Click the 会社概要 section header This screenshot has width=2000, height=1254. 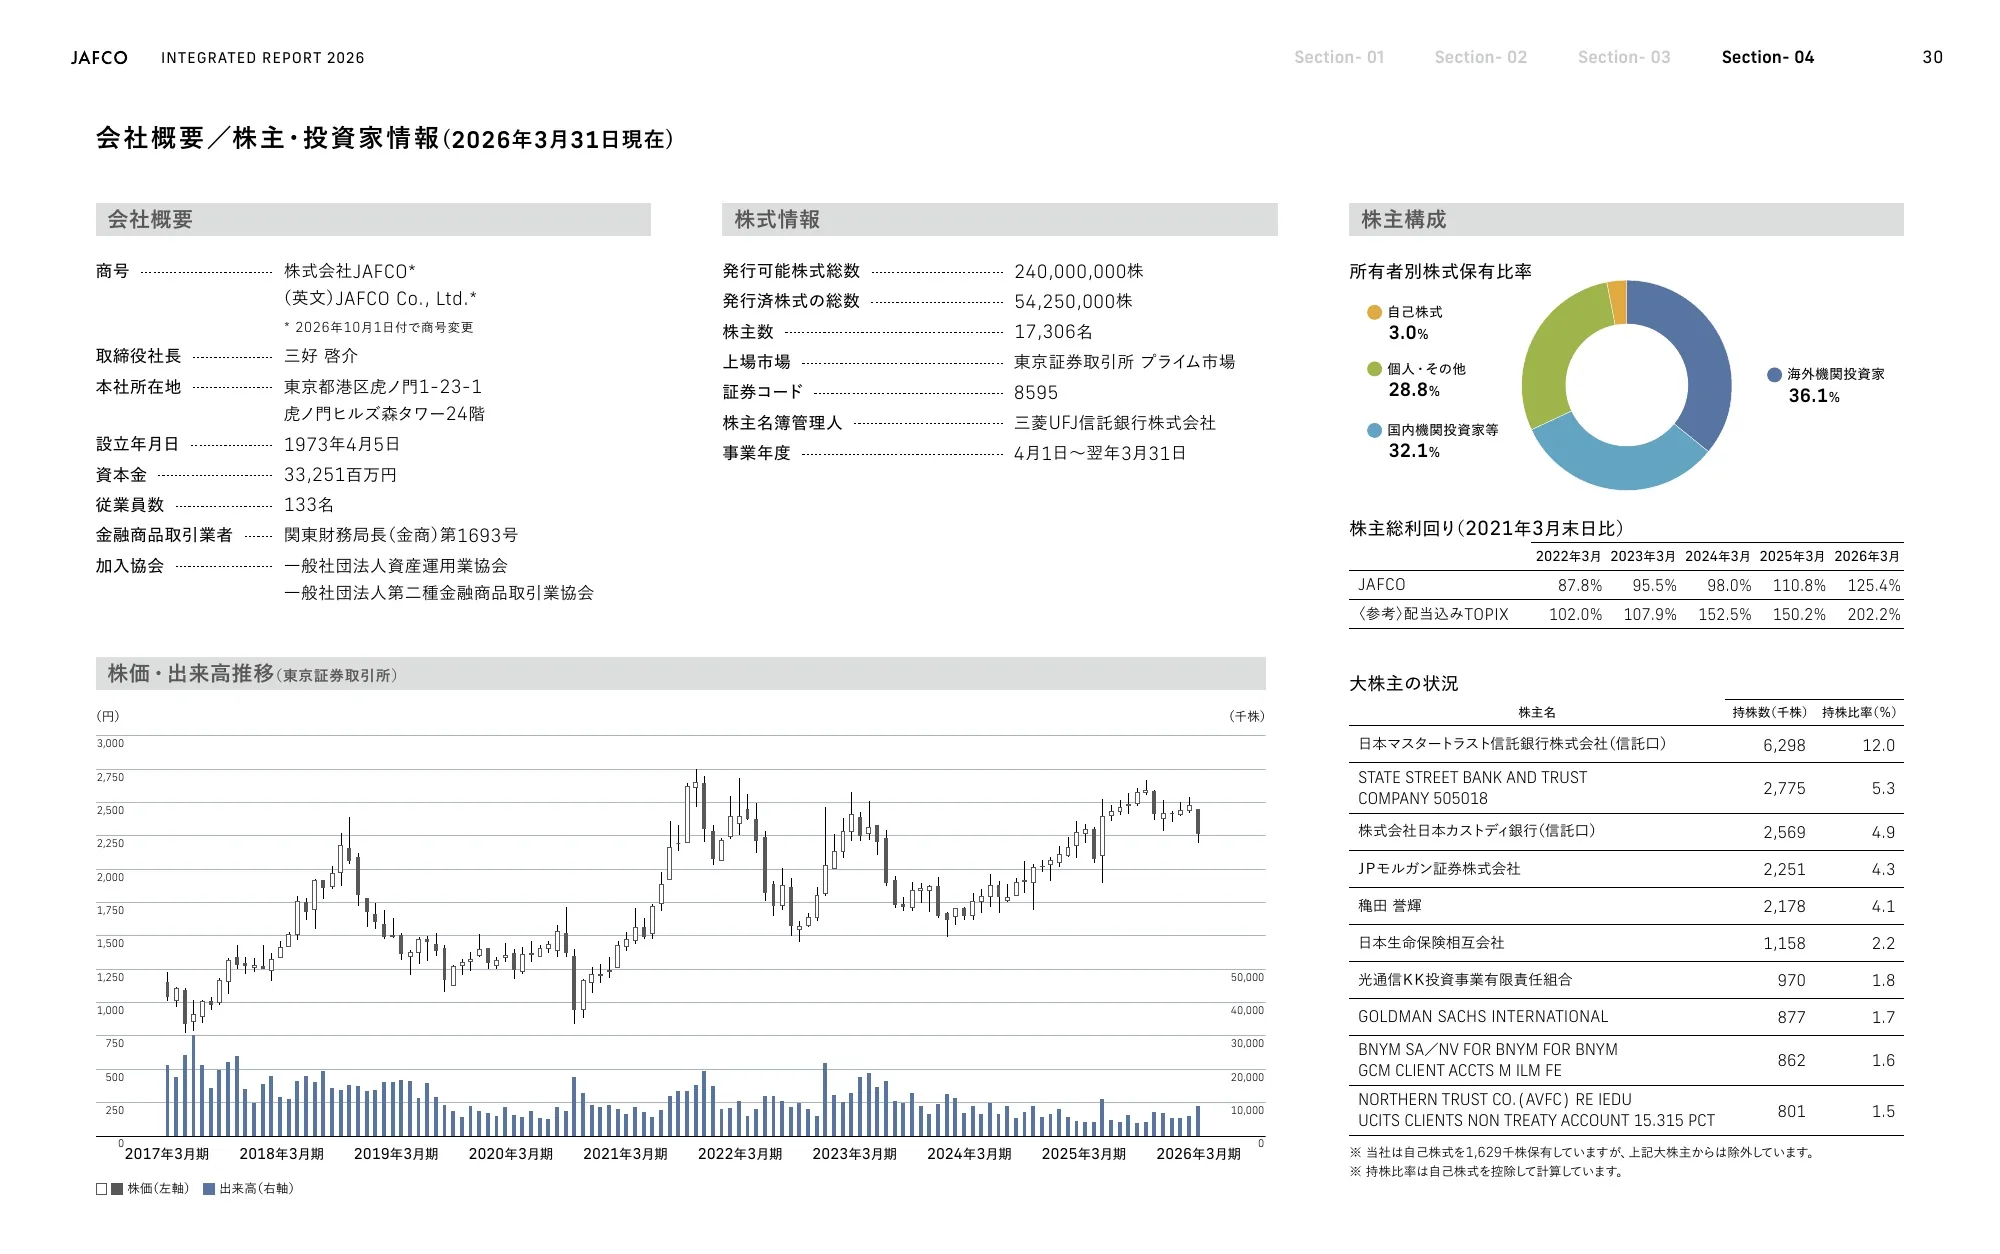click(x=373, y=220)
